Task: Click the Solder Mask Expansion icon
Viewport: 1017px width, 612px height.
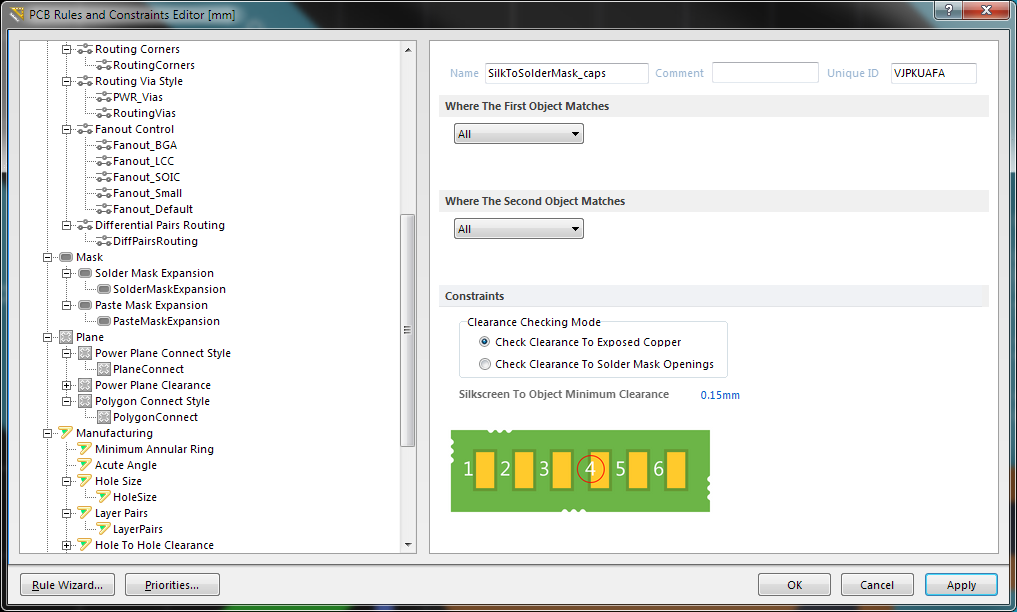Action: [x=84, y=273]
